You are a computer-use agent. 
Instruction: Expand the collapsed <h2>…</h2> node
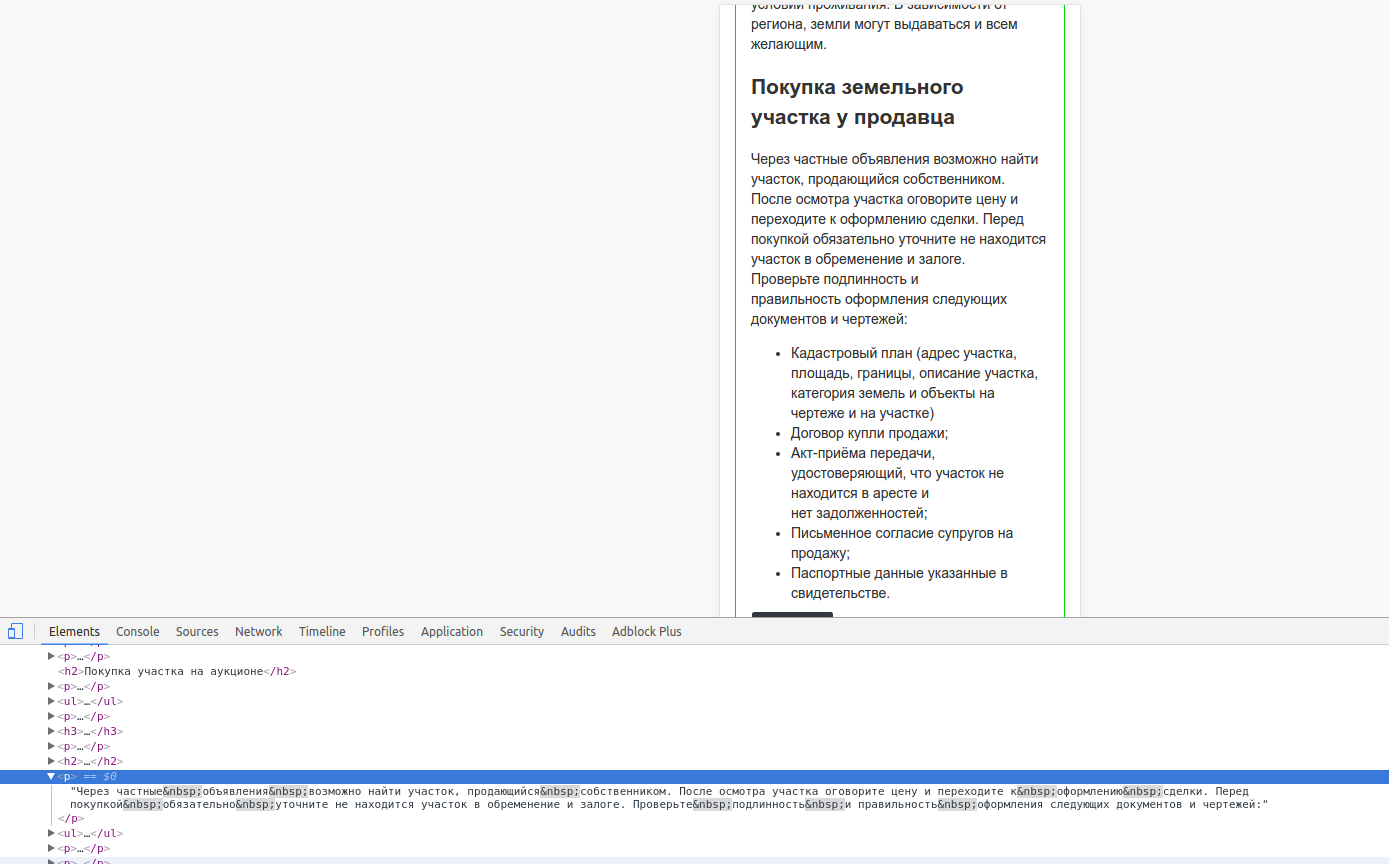51,762
